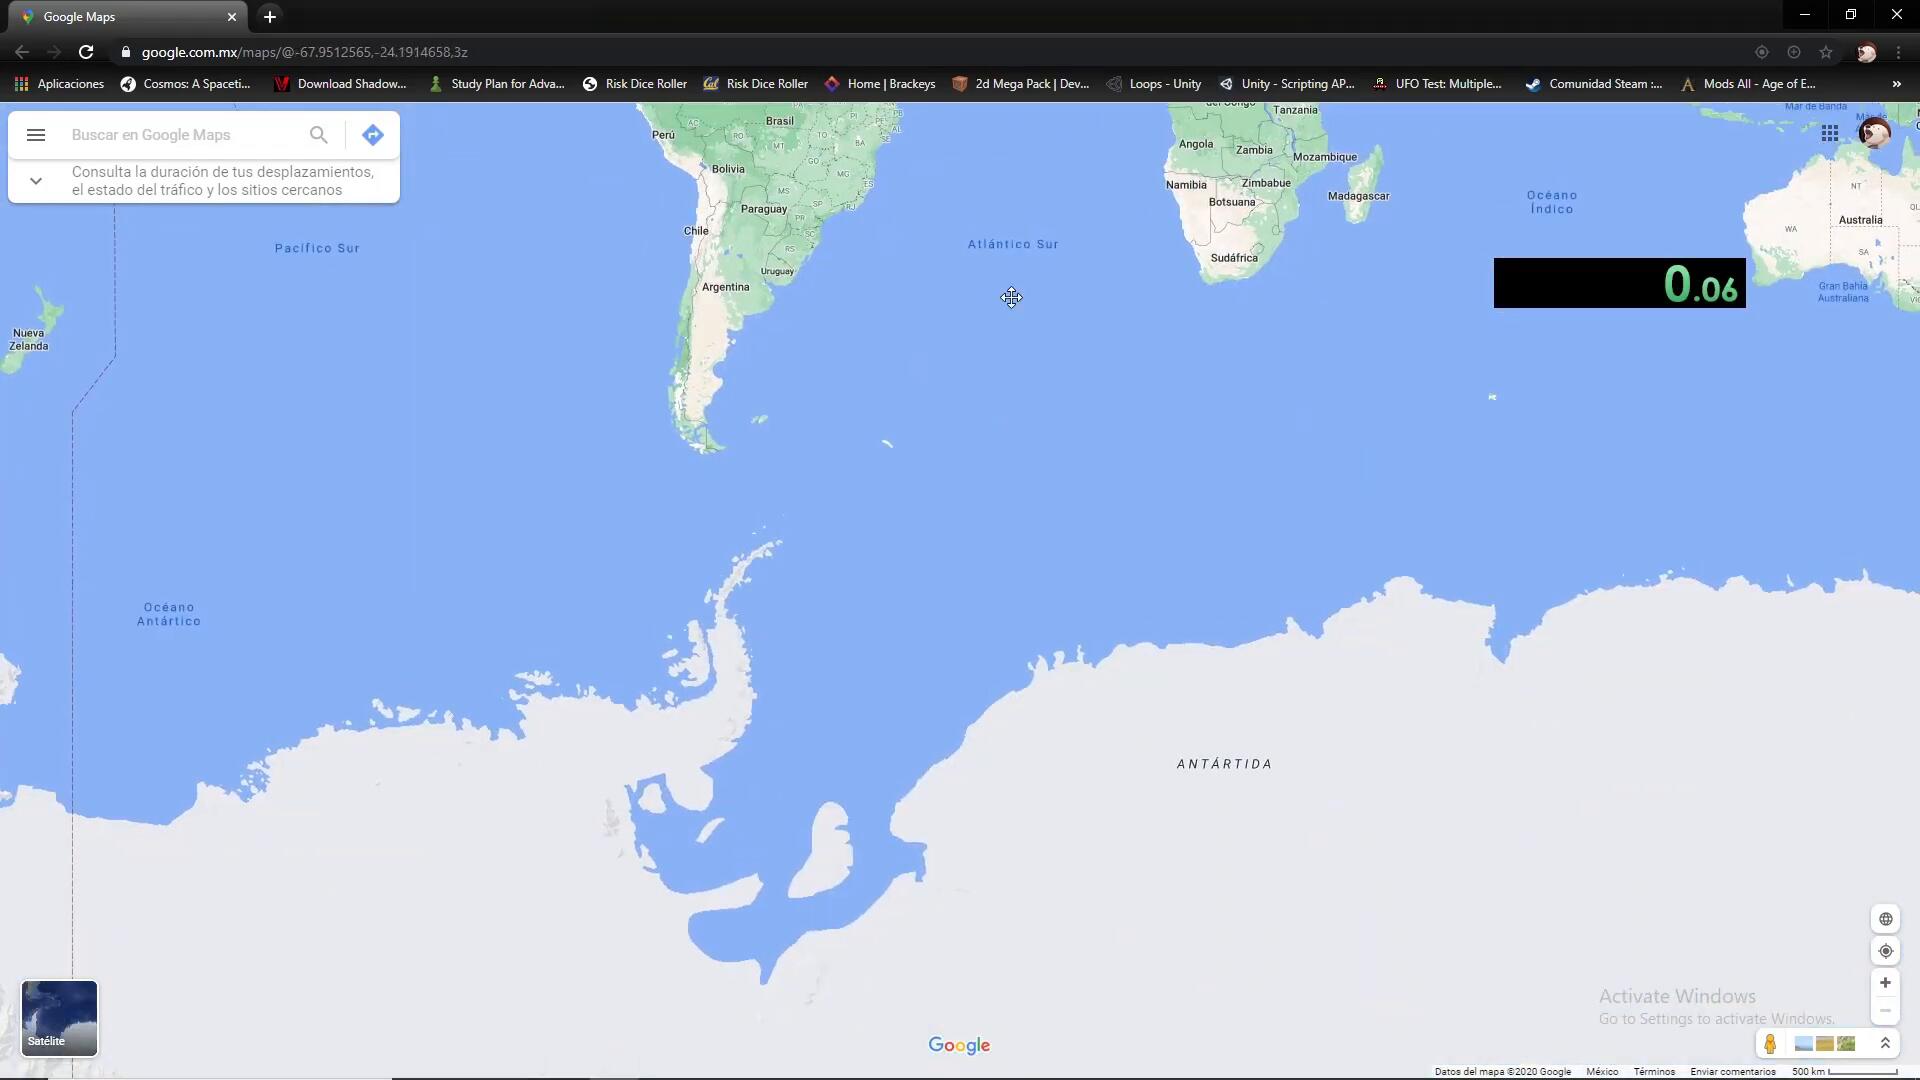The image size is (1920, 1080).
Task: Bookmark this page with the star icon
Action: pyautogui.click(x=1826, y=52)
